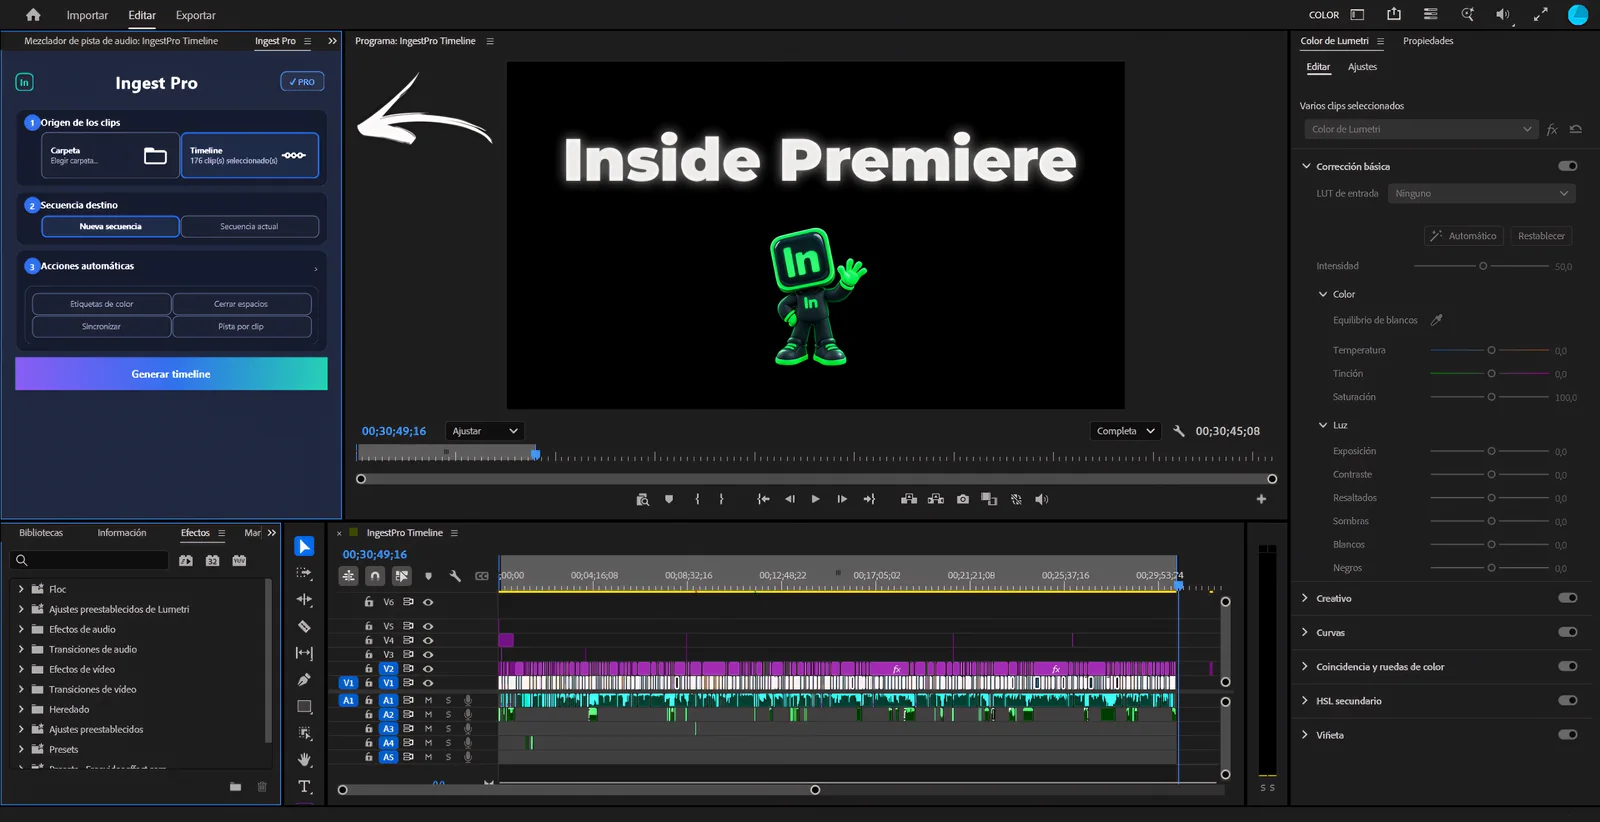The height and width of the screenshot is (822, 1600).
Task: Toggle the Creativo section switch
Action: 1567,598
